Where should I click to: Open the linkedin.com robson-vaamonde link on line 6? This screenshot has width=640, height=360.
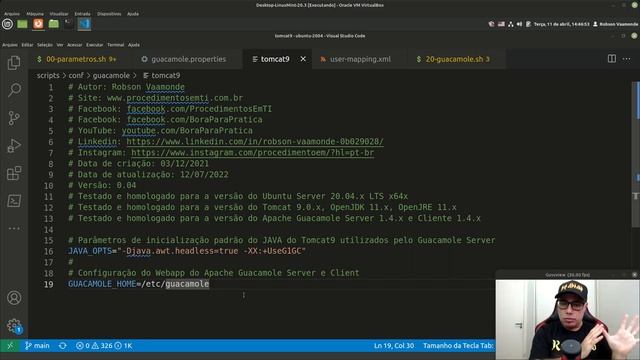255,142
